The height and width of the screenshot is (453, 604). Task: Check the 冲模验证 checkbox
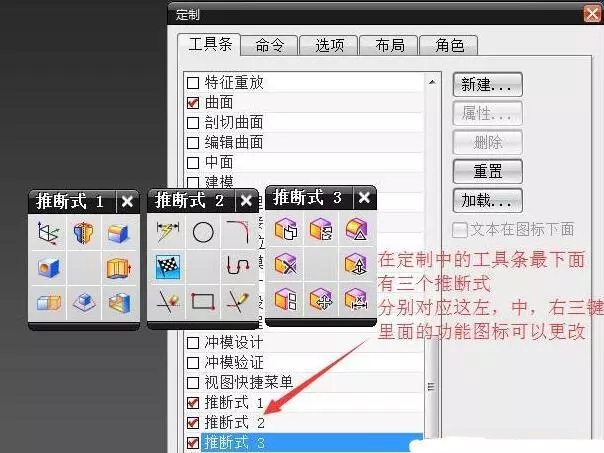coord(193,362)
